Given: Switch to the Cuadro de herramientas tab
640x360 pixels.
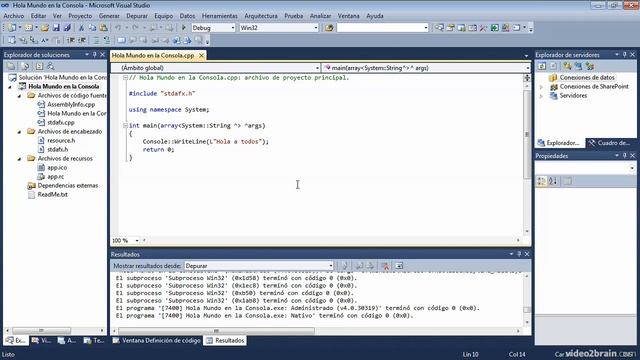Looking at the screenshot, I should pos(610,143).
